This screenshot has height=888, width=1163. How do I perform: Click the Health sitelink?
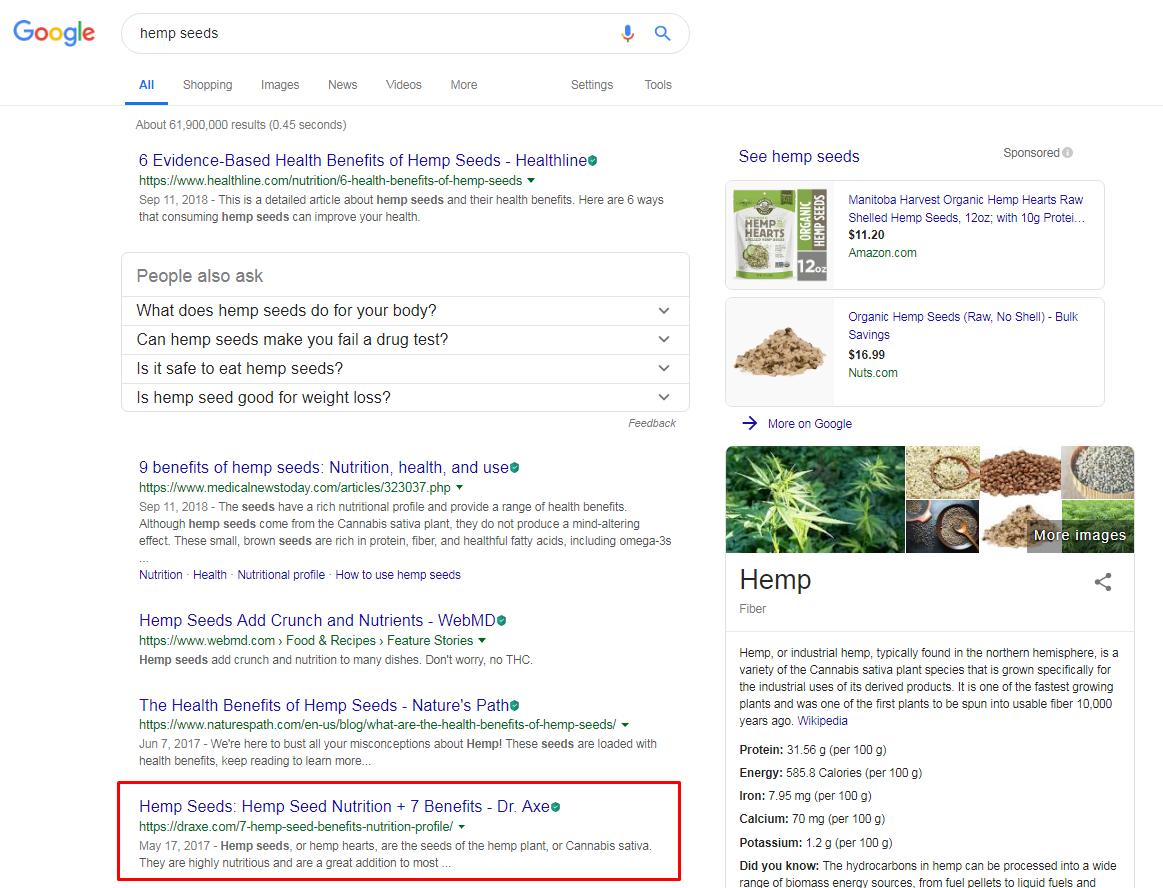click(210, 575)
